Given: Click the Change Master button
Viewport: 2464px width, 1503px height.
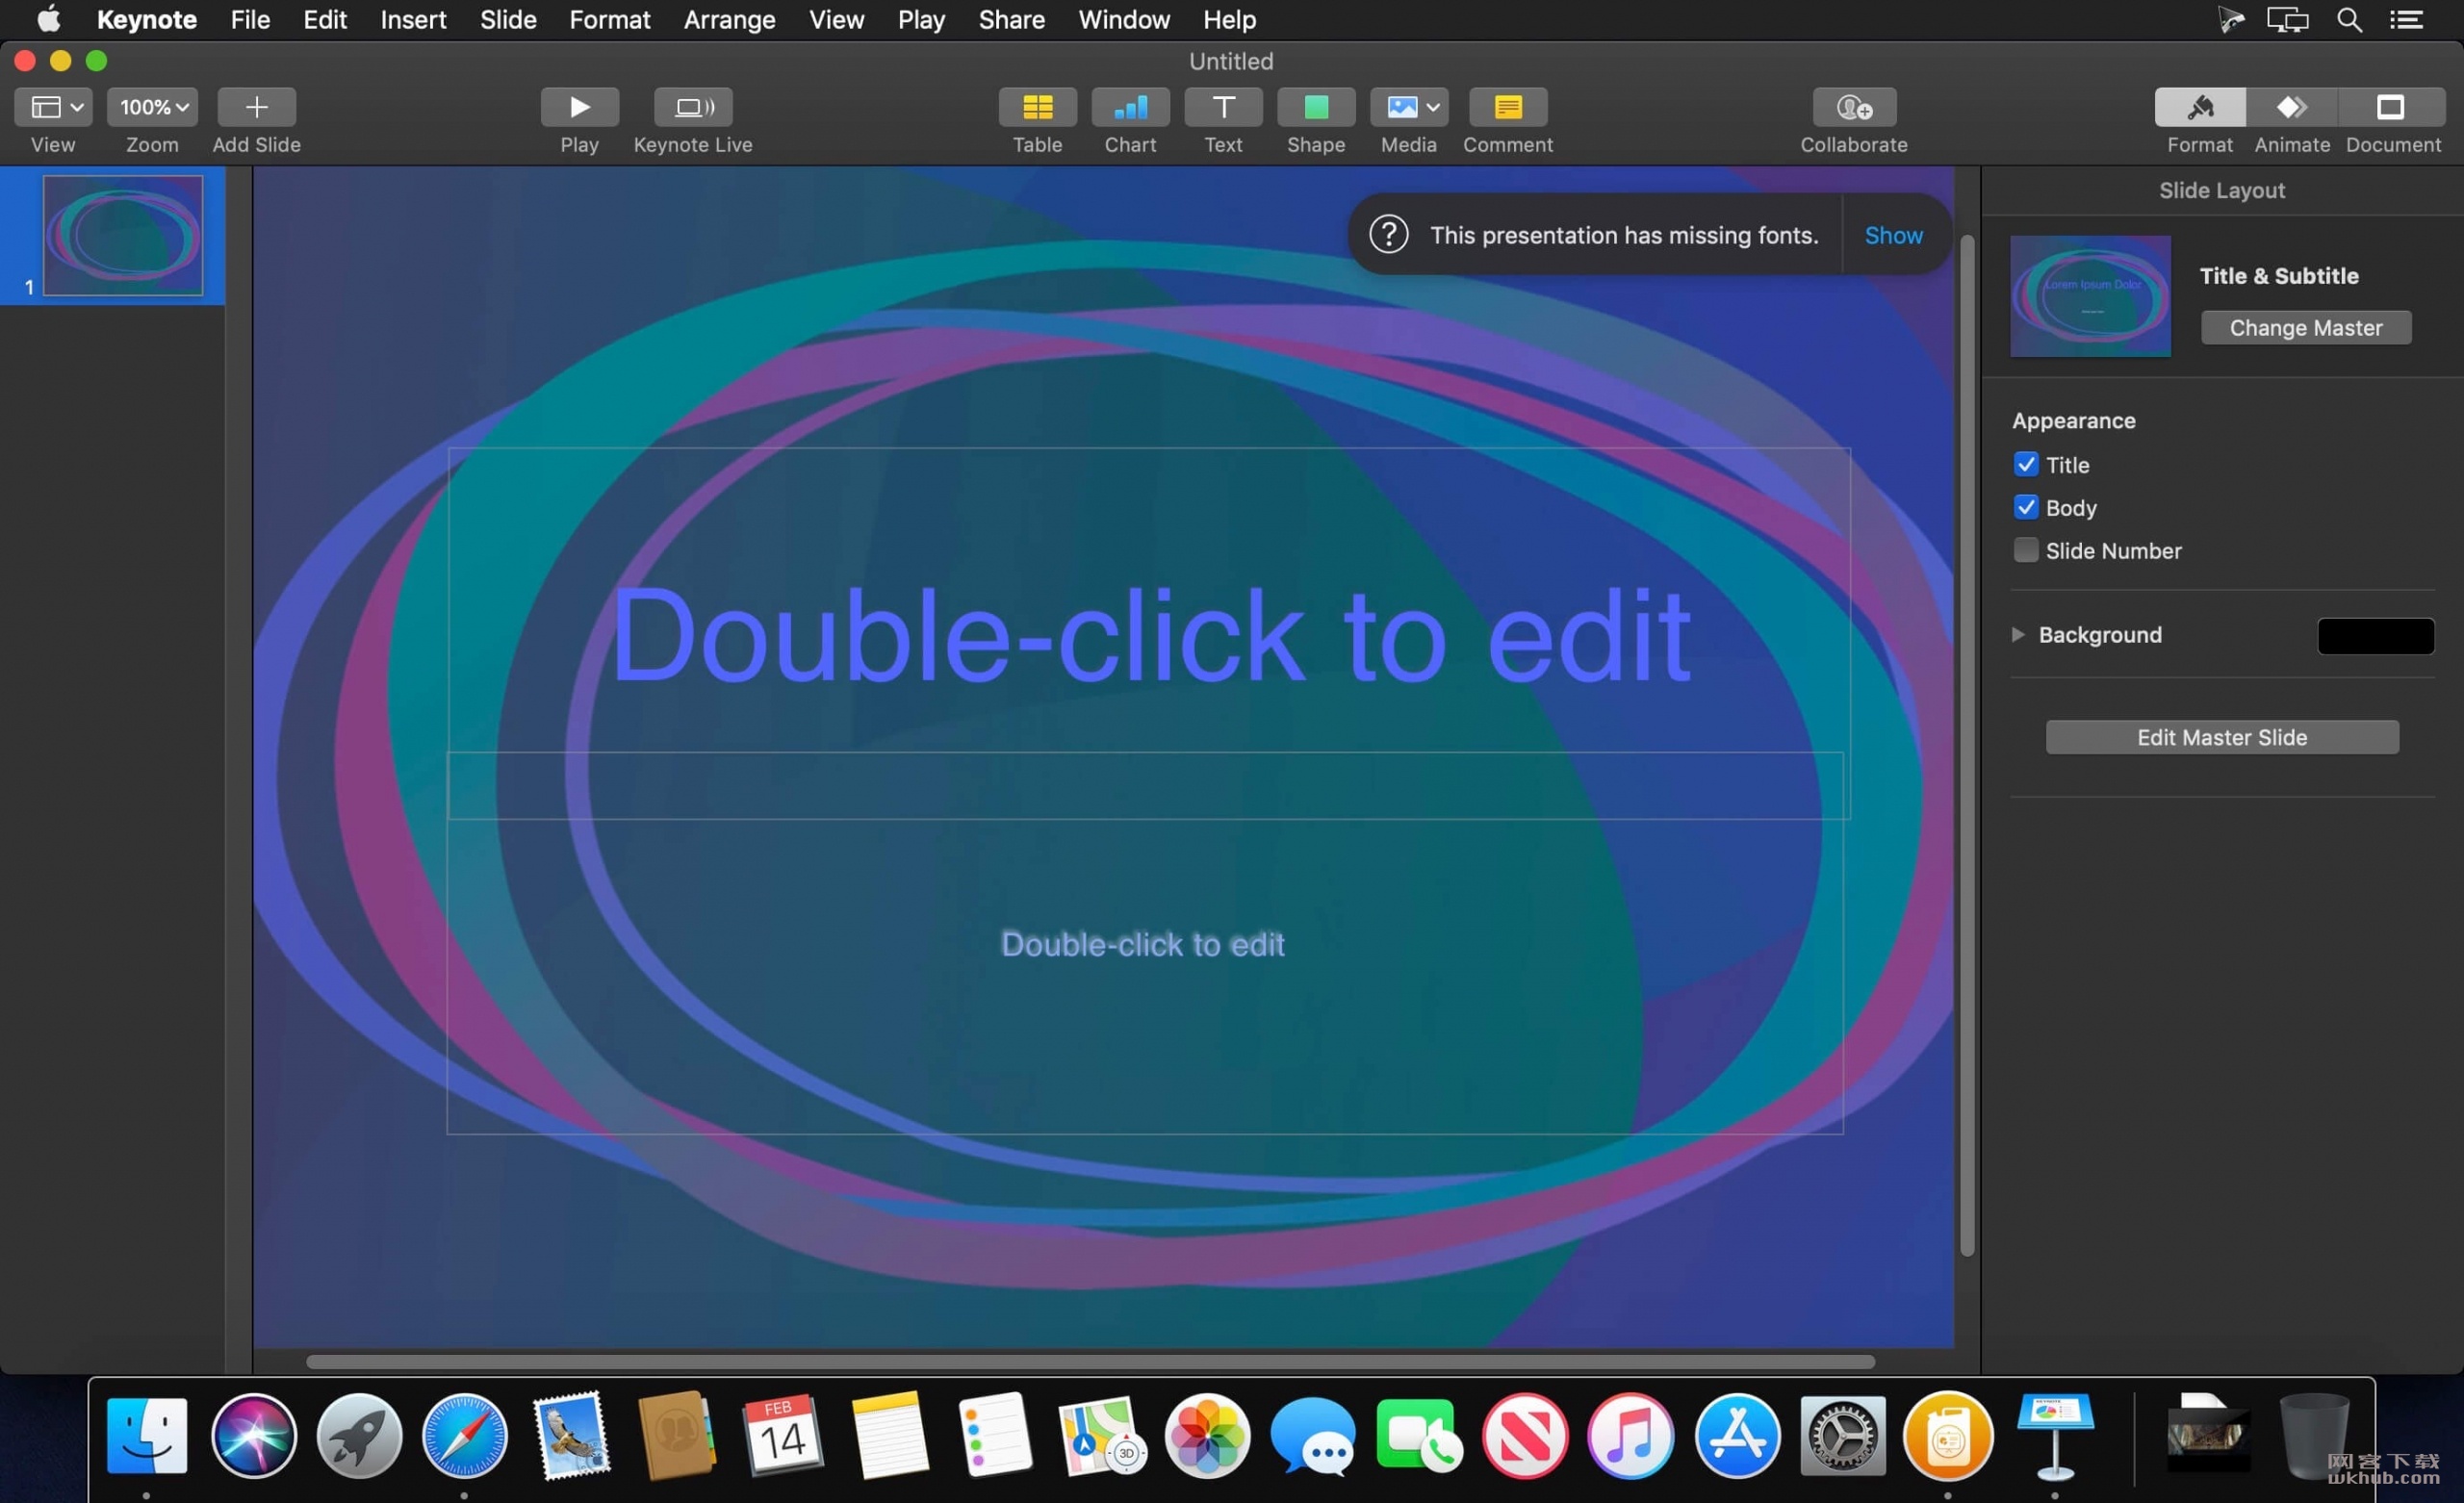Looking at the screenshot, I should [2305, 328].
